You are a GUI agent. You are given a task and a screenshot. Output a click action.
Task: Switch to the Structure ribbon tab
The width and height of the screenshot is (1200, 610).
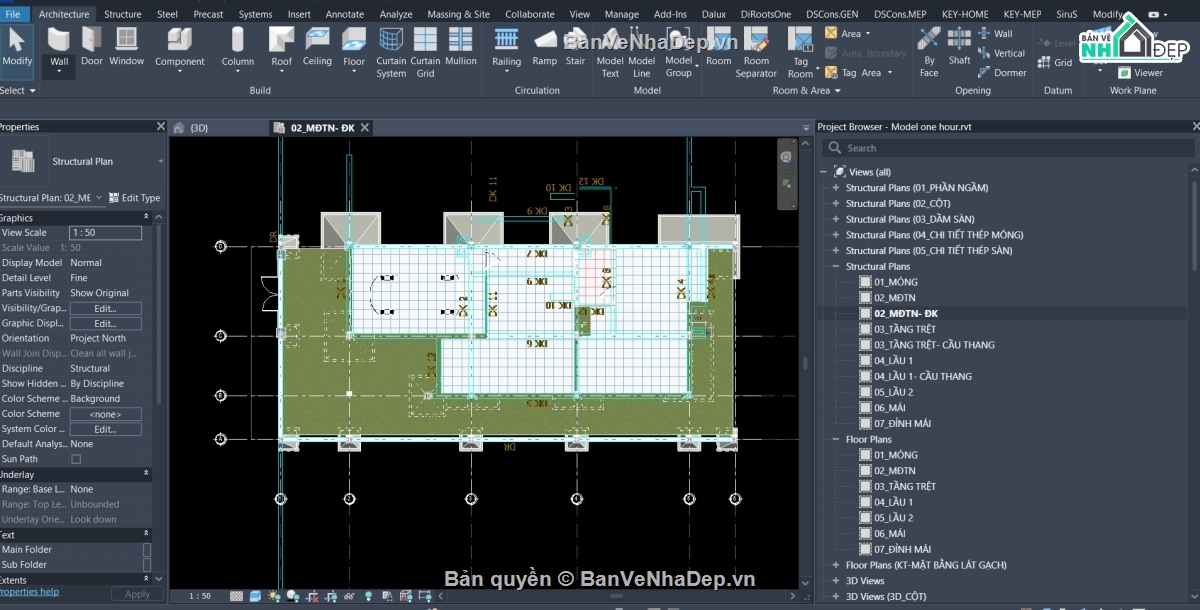click(123, 14)
